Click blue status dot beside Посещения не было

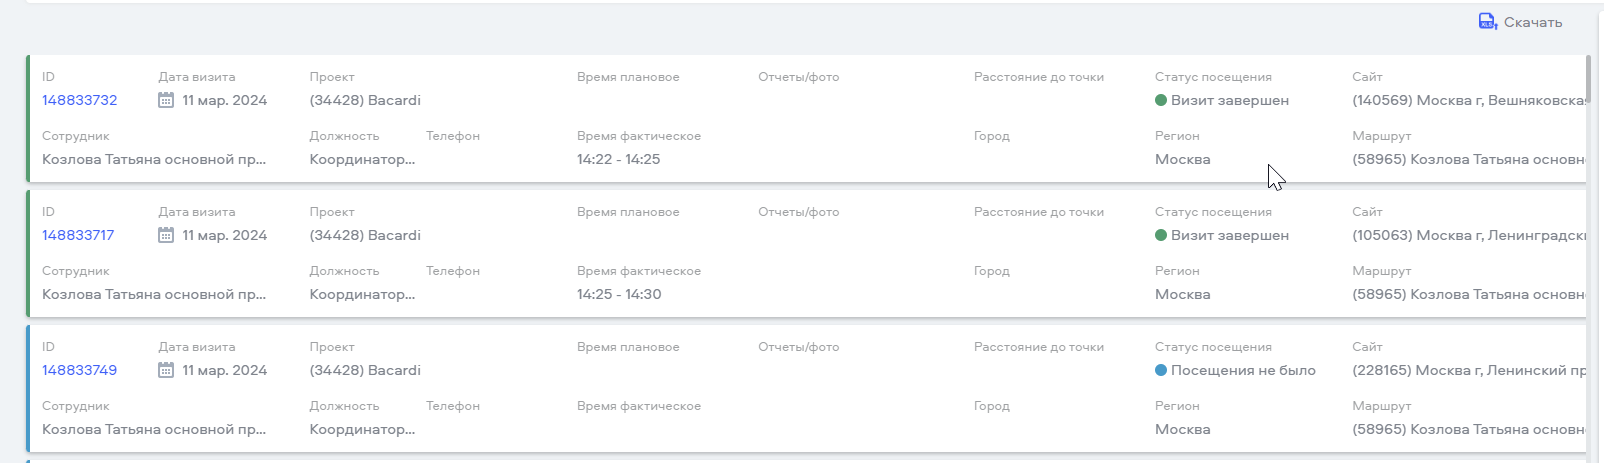(x=1161, y=370)
